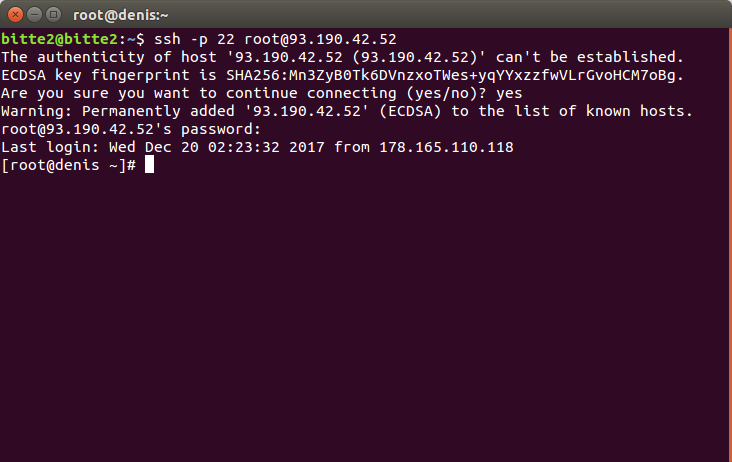Minimize the terminal window
This screenshot has height=462, width=732.
click(35, 15)
